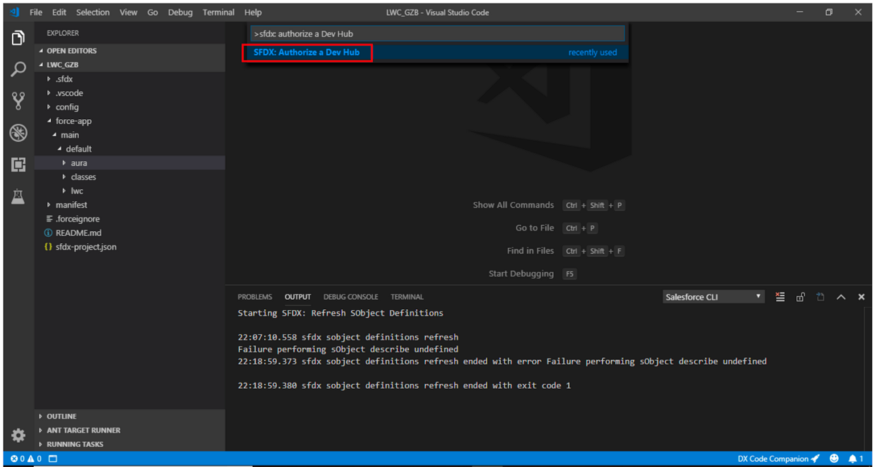Click the terminal window icon in status bar
The height and width of the screenshot is (467, 875).
pyautogui.click(x=52, y=459)
